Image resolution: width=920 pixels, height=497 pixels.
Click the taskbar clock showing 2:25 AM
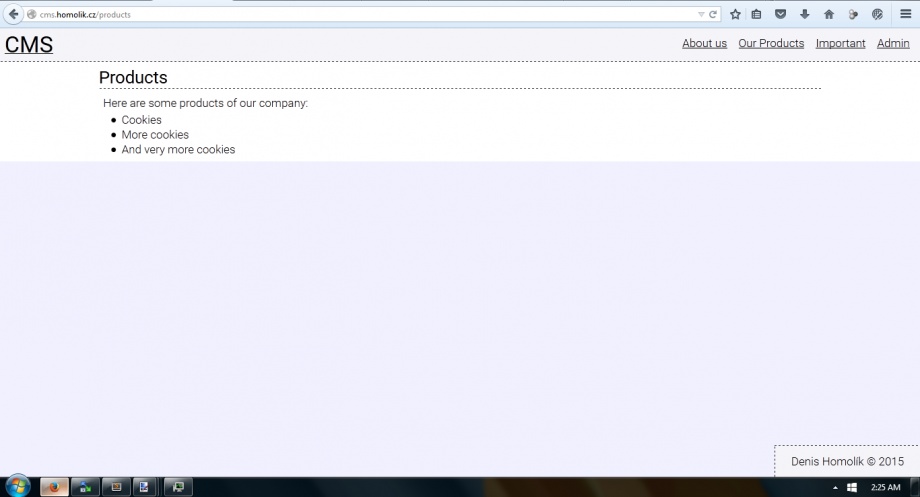885,488
